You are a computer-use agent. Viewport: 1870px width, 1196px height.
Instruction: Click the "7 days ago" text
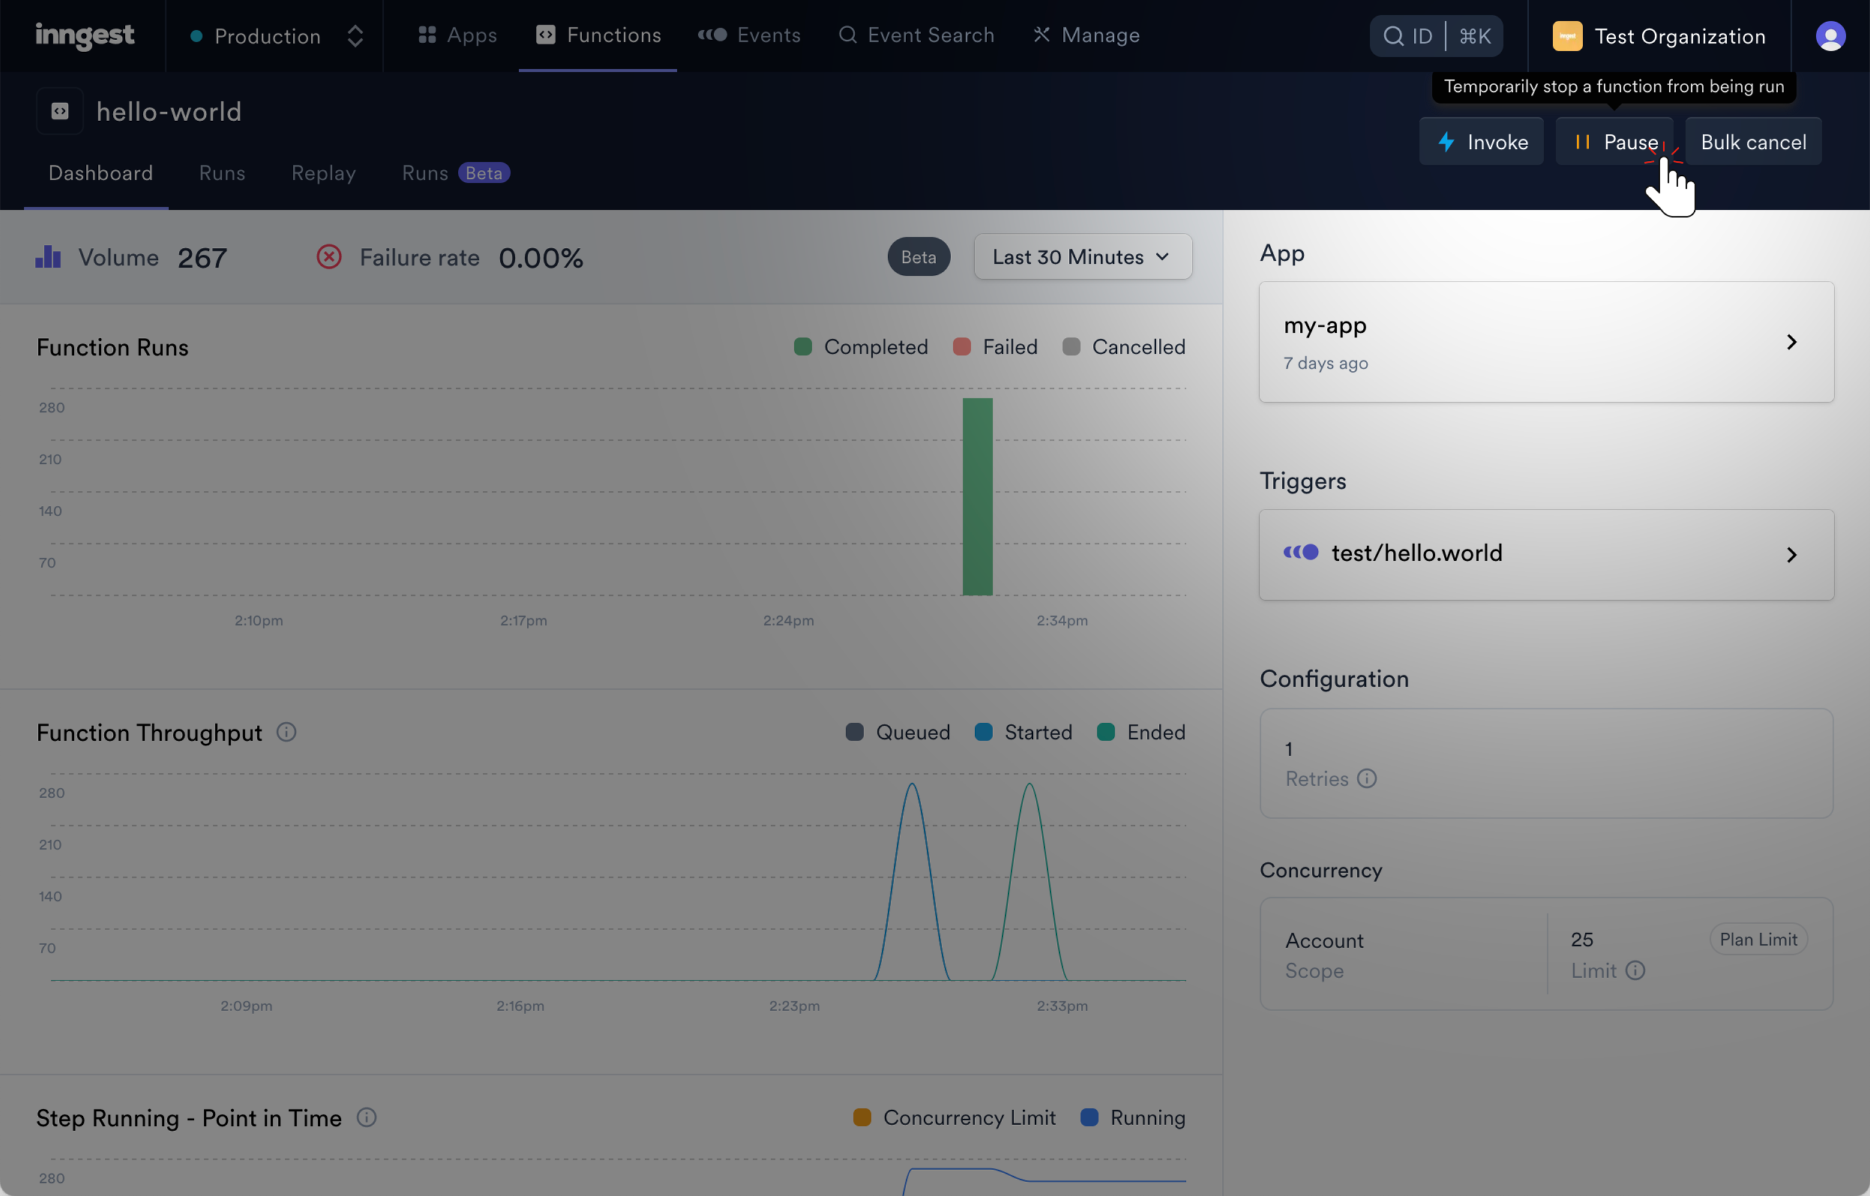[x=1326, y=363]
